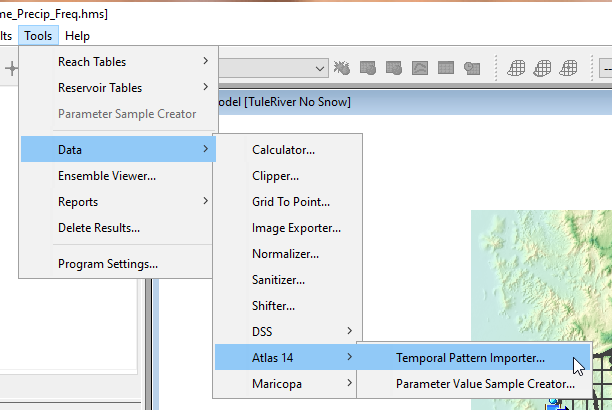Expand the Maricopa submenu arrow

point(350,383)
